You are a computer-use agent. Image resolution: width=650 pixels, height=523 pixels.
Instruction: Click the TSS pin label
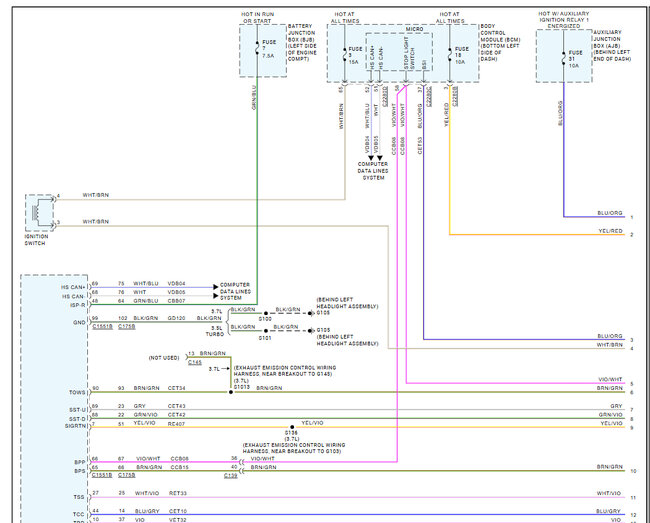pyautogui.click(x=79, y=497)
